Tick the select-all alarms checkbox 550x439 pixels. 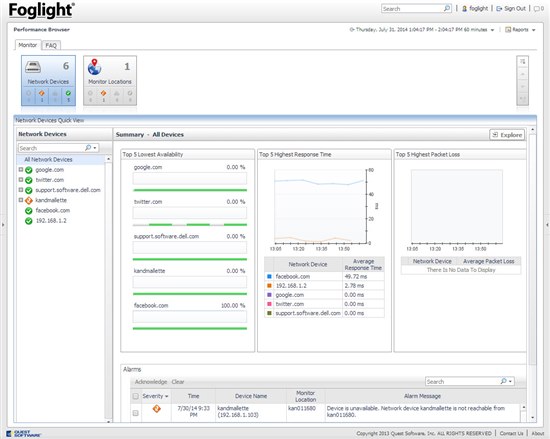tap(135, 396)
